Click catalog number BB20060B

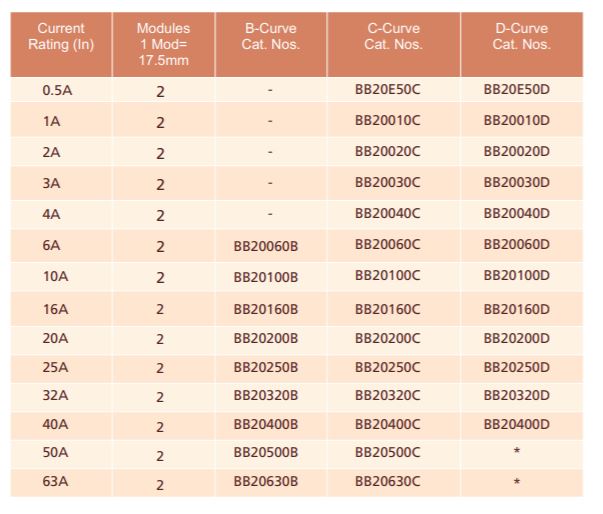[x=266, y=245]
